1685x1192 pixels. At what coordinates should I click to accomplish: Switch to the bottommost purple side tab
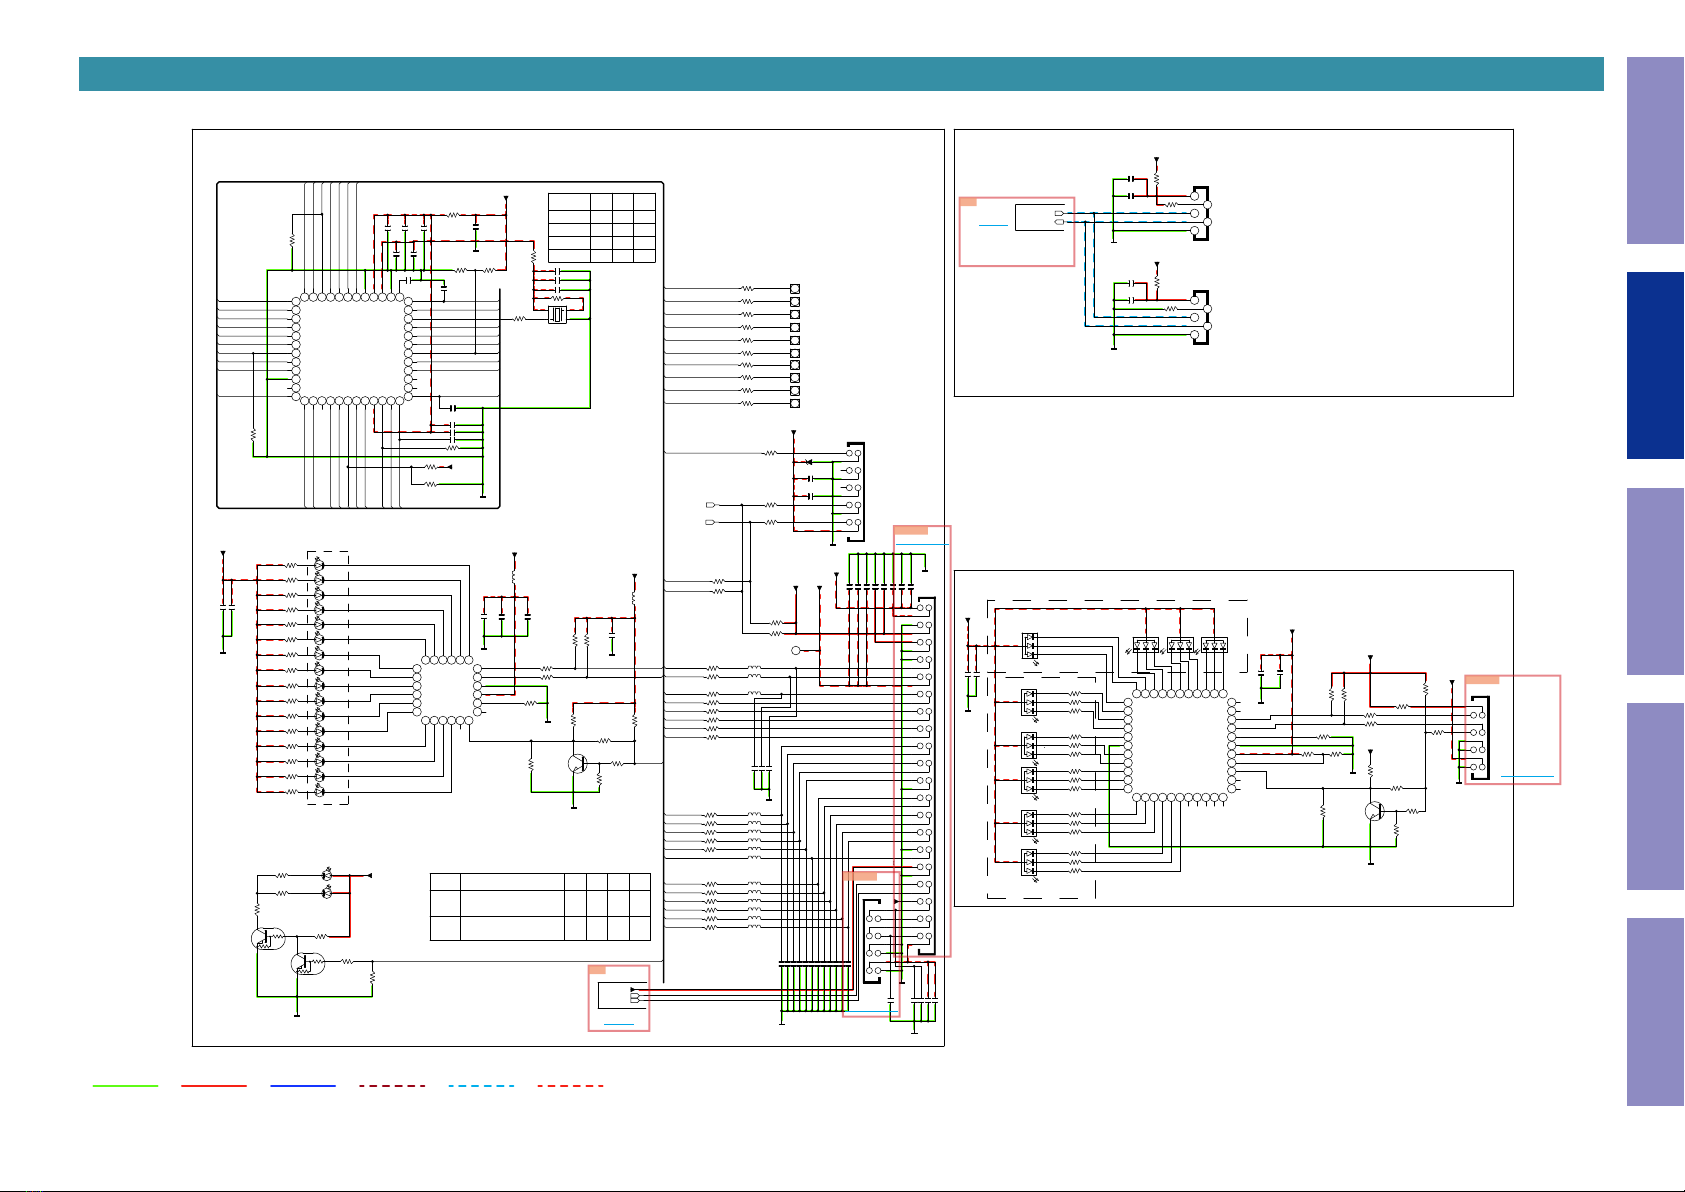(x=1655, y=1012)
